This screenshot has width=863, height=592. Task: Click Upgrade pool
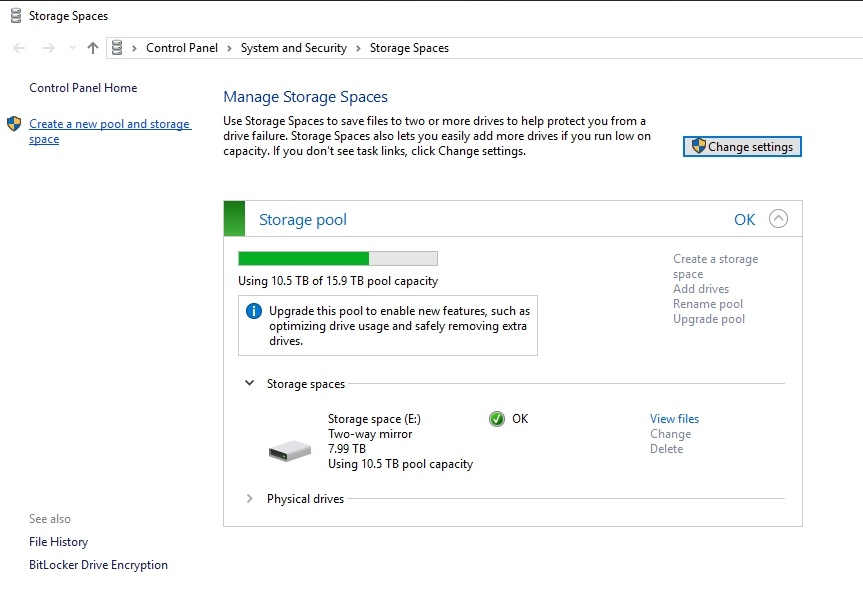(x=709, y=319)
